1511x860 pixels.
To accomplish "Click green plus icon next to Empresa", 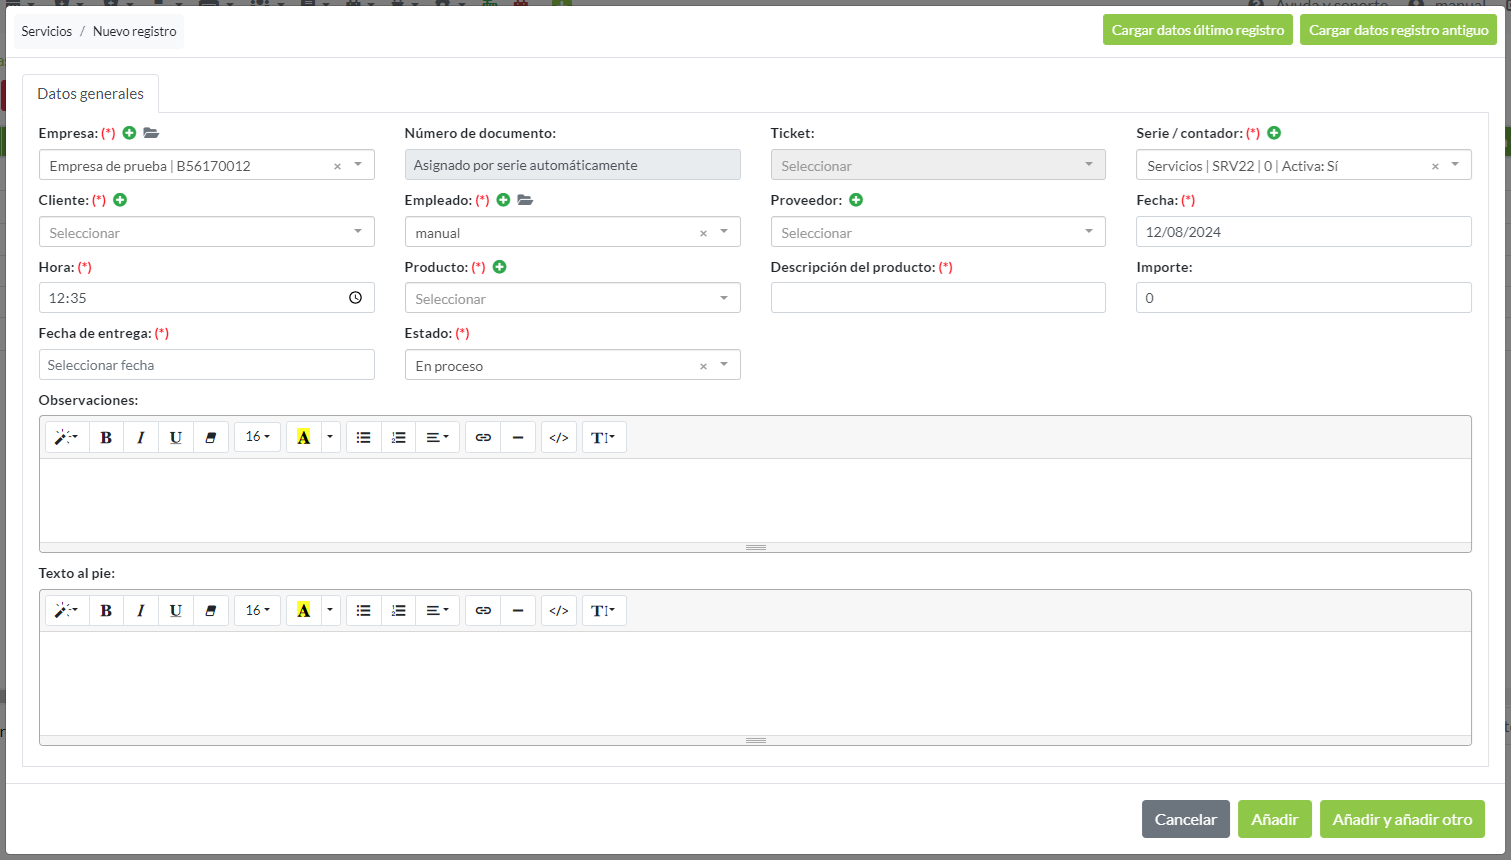I will (129, 133).
